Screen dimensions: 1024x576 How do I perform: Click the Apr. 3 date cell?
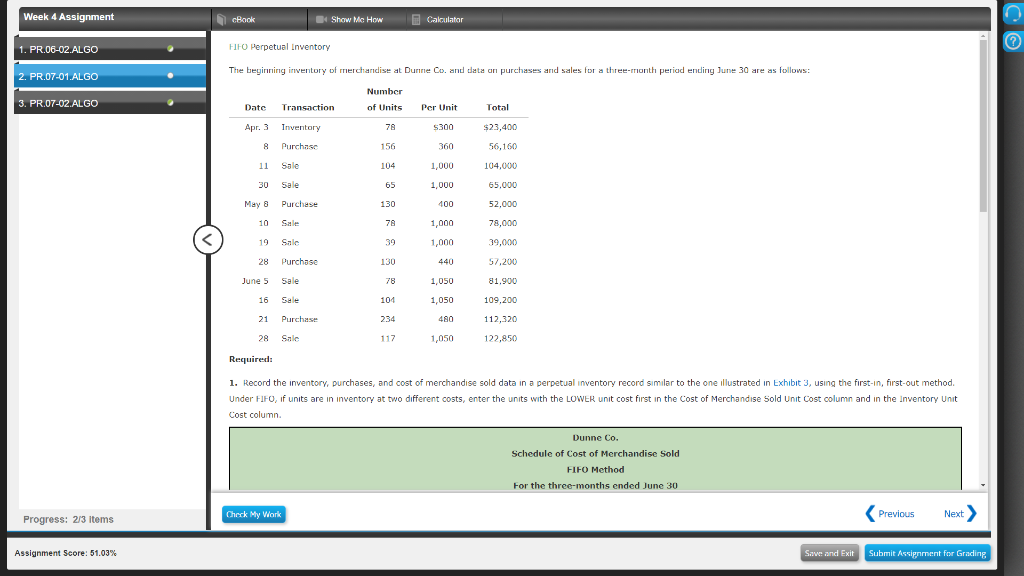257,127
